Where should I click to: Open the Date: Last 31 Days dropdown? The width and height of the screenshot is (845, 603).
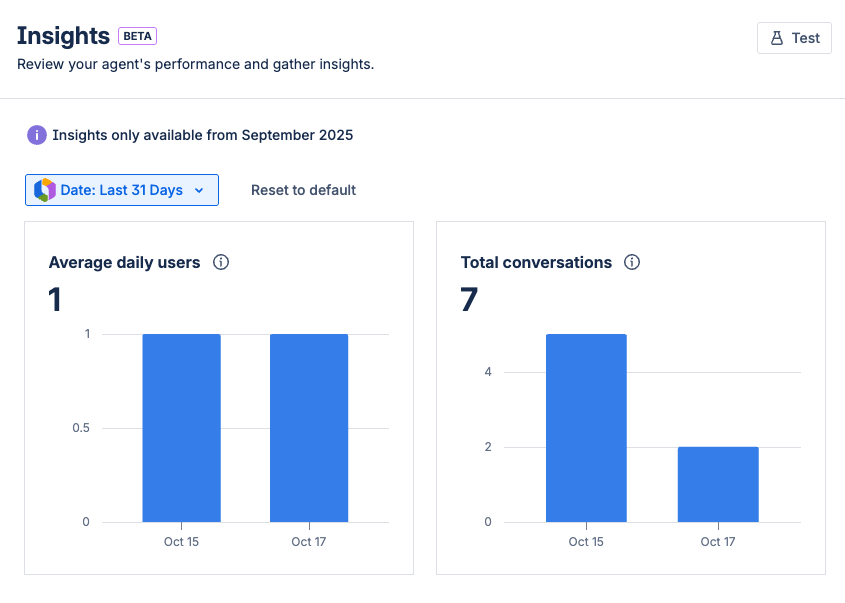121,189
